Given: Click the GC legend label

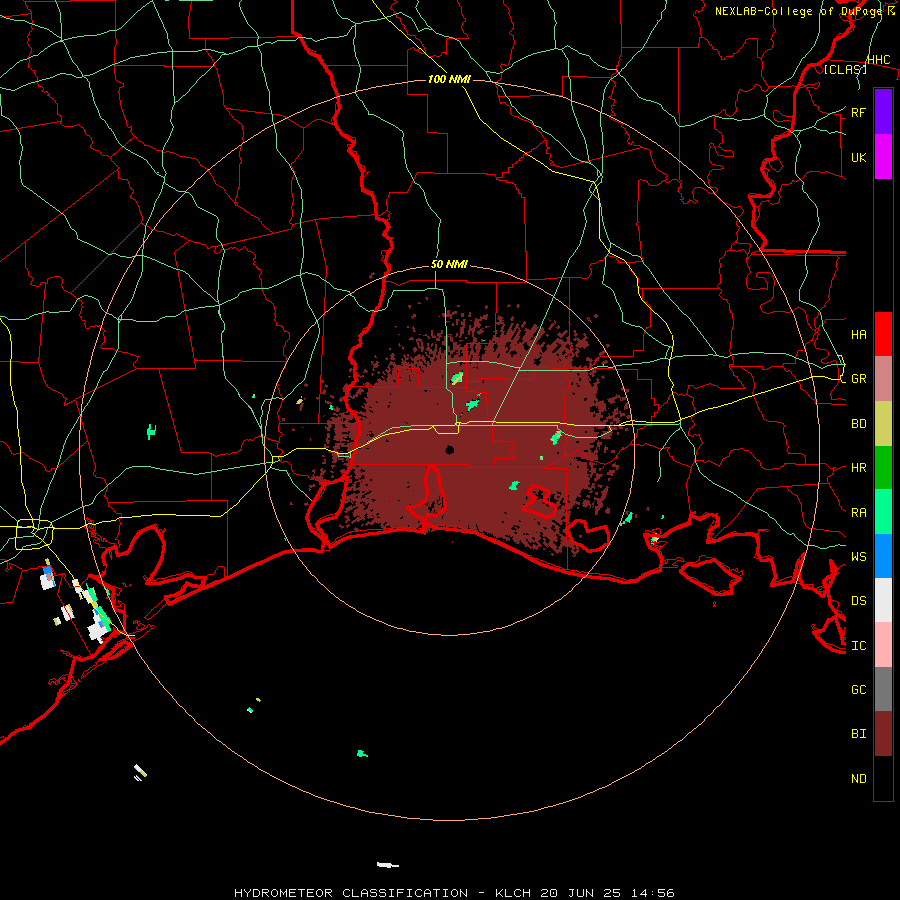Looking at the screenshot, I should tap(858, 689).
